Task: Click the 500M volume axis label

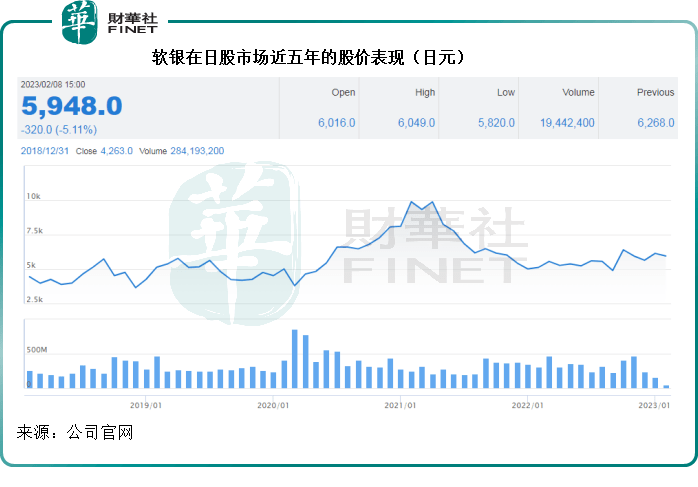Action: 37,350
